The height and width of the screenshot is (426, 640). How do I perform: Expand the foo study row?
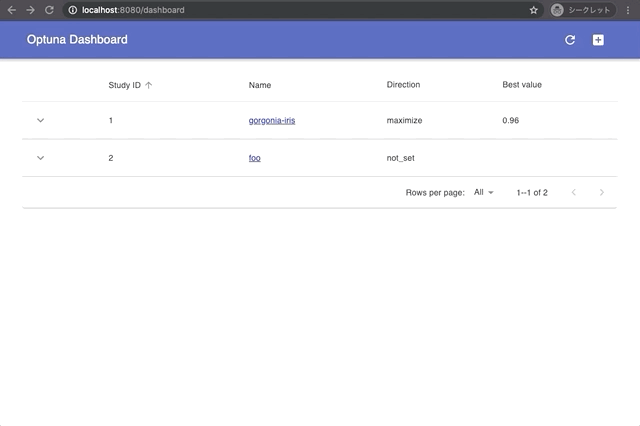click(41, 158)
